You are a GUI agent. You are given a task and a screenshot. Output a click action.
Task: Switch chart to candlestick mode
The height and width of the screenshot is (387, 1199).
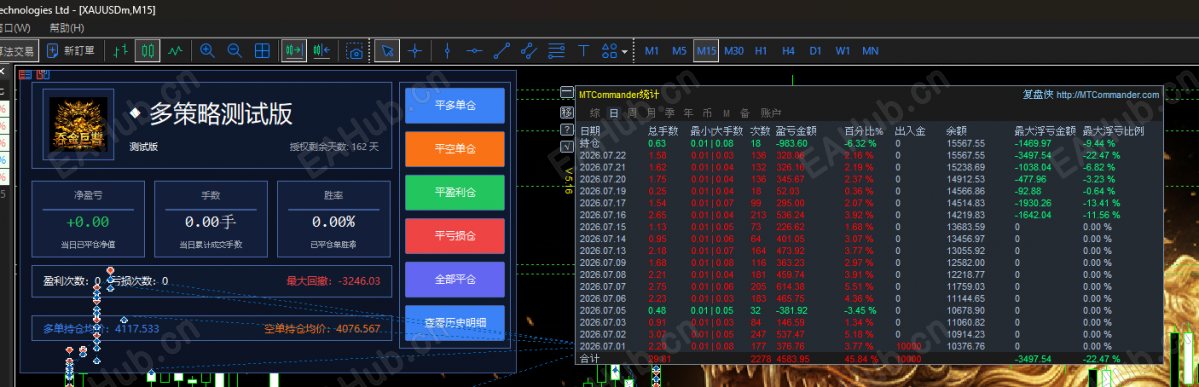tap(148, 51)
